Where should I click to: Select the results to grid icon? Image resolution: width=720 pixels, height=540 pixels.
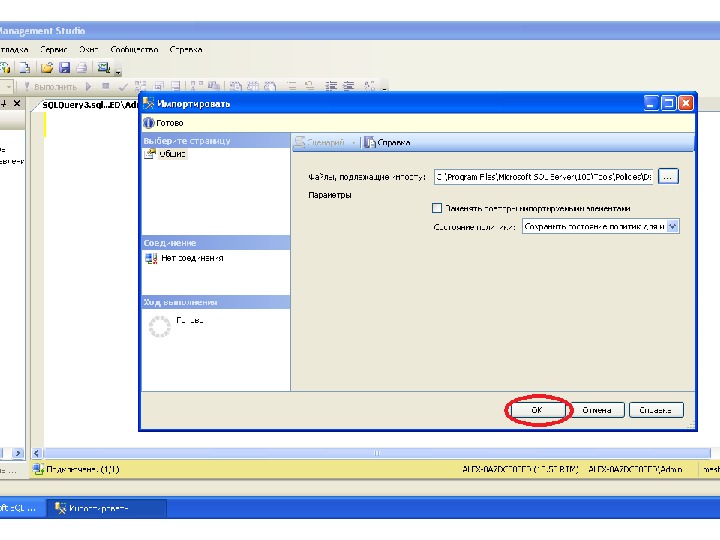(253, 86)
